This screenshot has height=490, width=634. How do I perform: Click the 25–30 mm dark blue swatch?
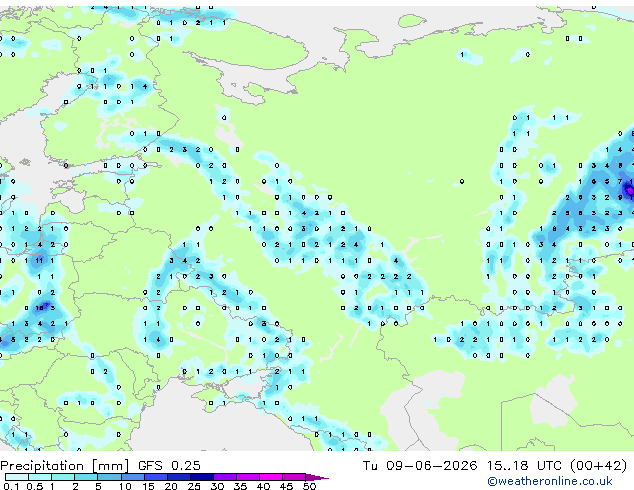coord(201,477)
